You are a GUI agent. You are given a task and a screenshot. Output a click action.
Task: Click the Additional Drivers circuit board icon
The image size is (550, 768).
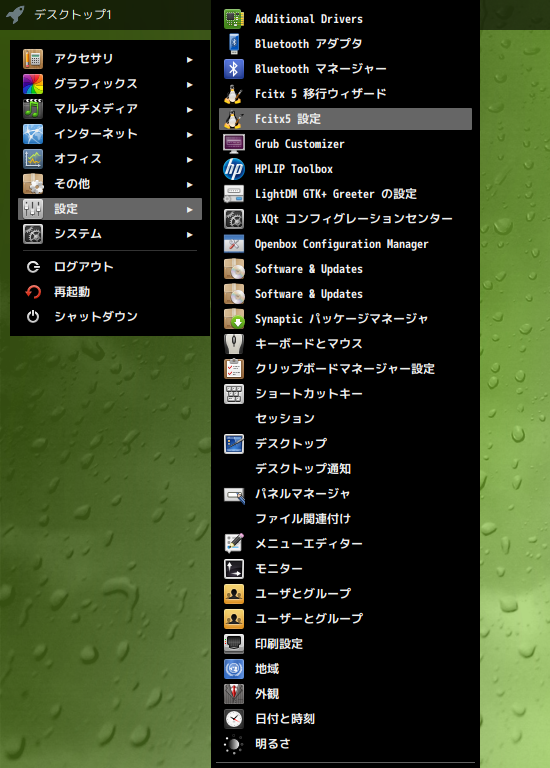tap(234, 19)
